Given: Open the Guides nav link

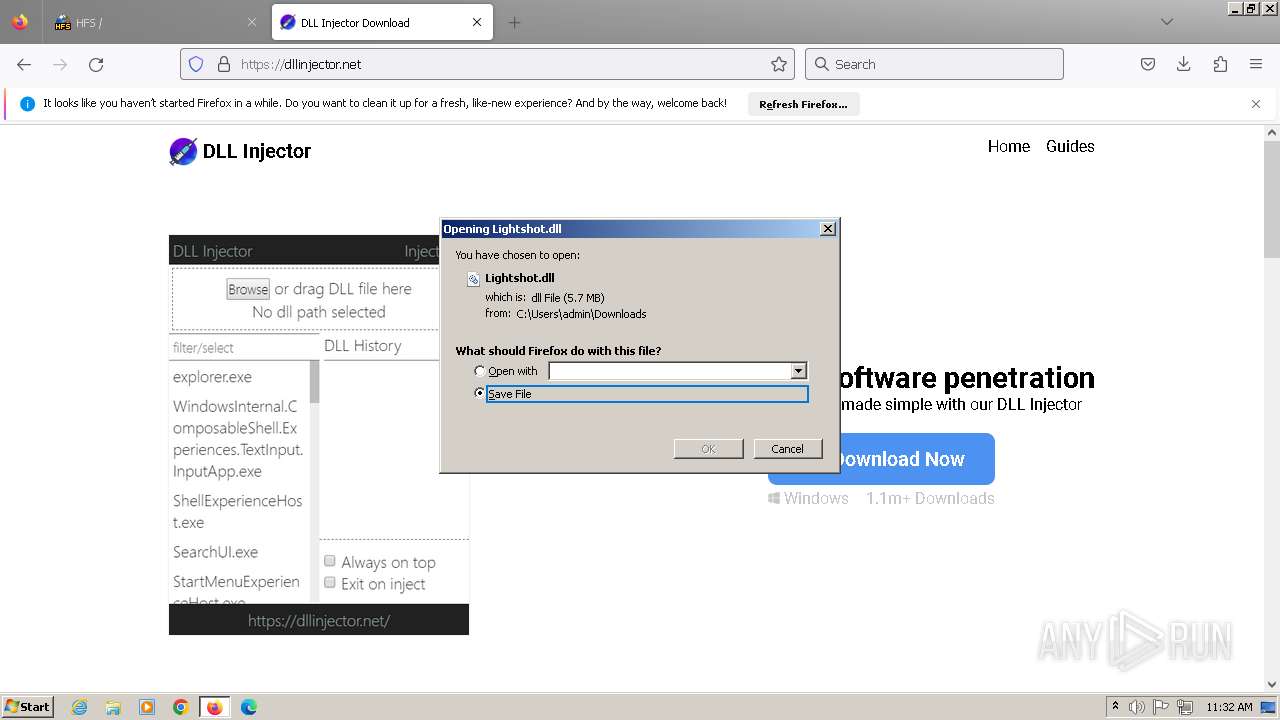Looking at the screenshot, I should coord(1070,146).
